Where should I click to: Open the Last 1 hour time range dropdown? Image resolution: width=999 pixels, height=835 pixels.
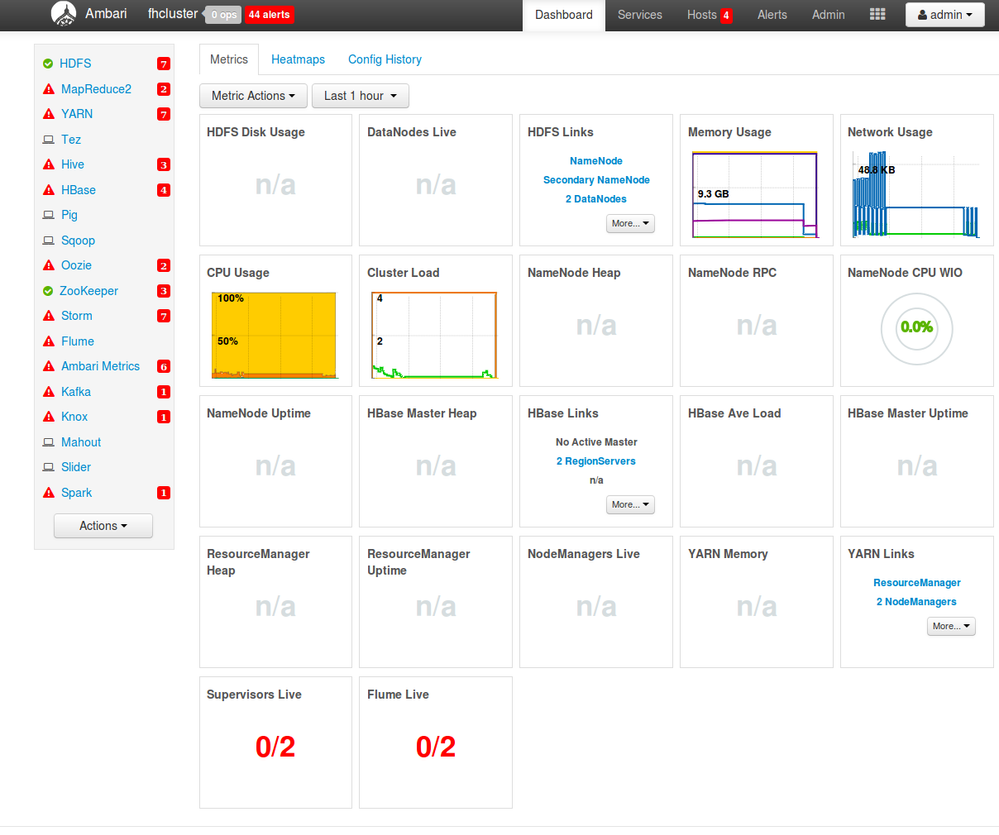coord(360,96)
